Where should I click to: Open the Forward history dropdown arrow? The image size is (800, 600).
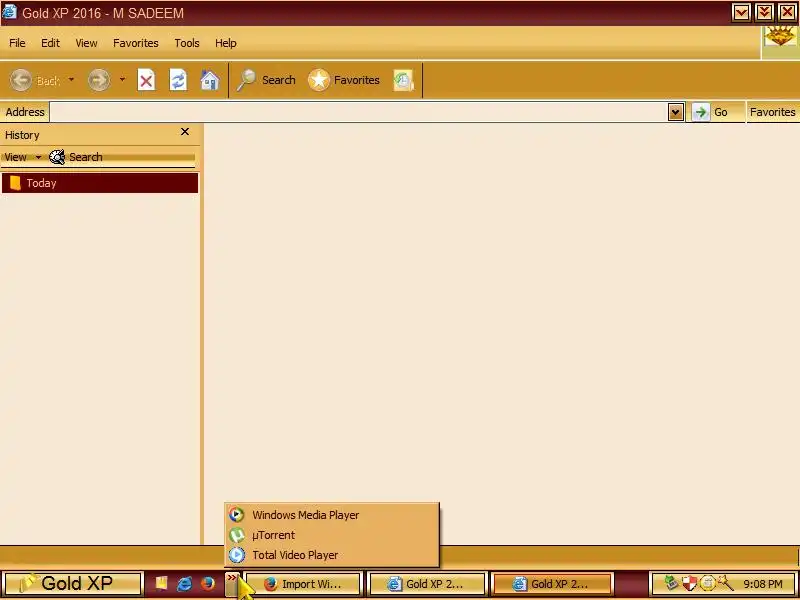[x=122, y=80]
